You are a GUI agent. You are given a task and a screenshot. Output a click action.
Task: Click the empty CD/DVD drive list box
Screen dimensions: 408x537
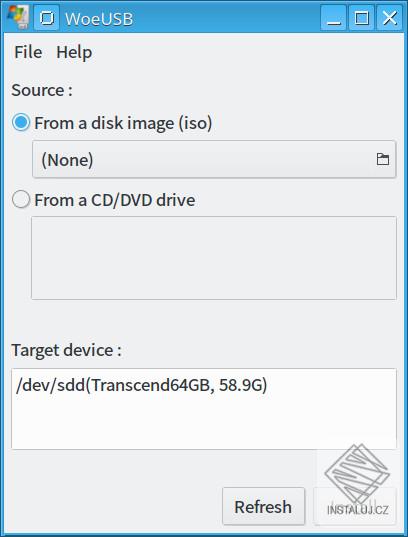(x=214, y=258)
